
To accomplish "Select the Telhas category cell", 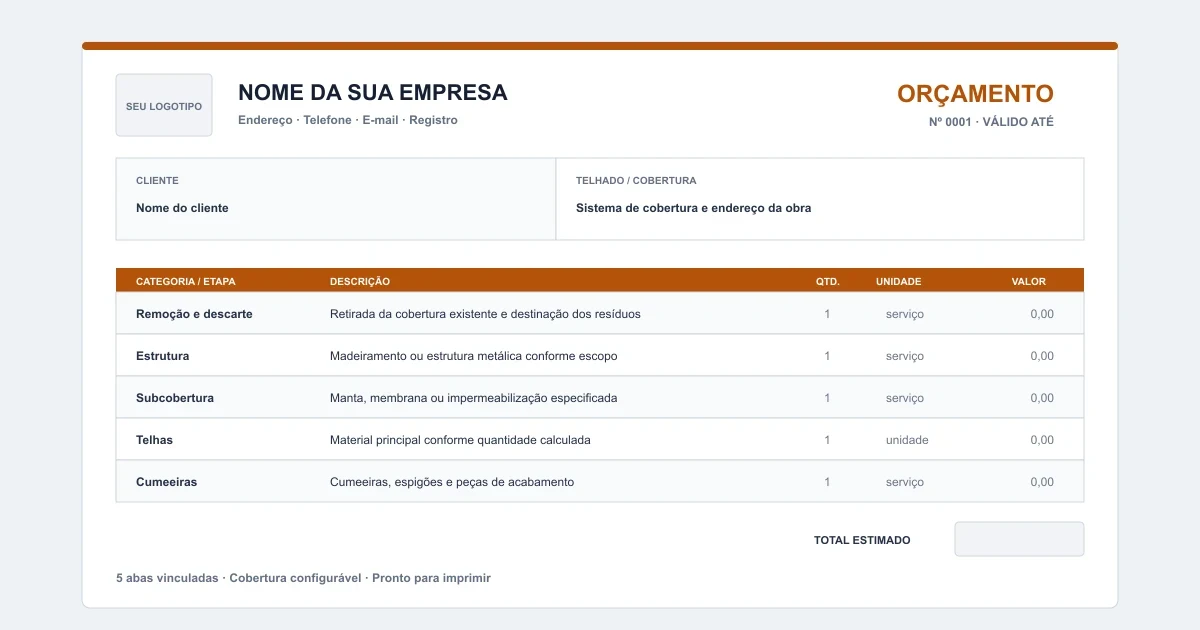I will (154, 440).
